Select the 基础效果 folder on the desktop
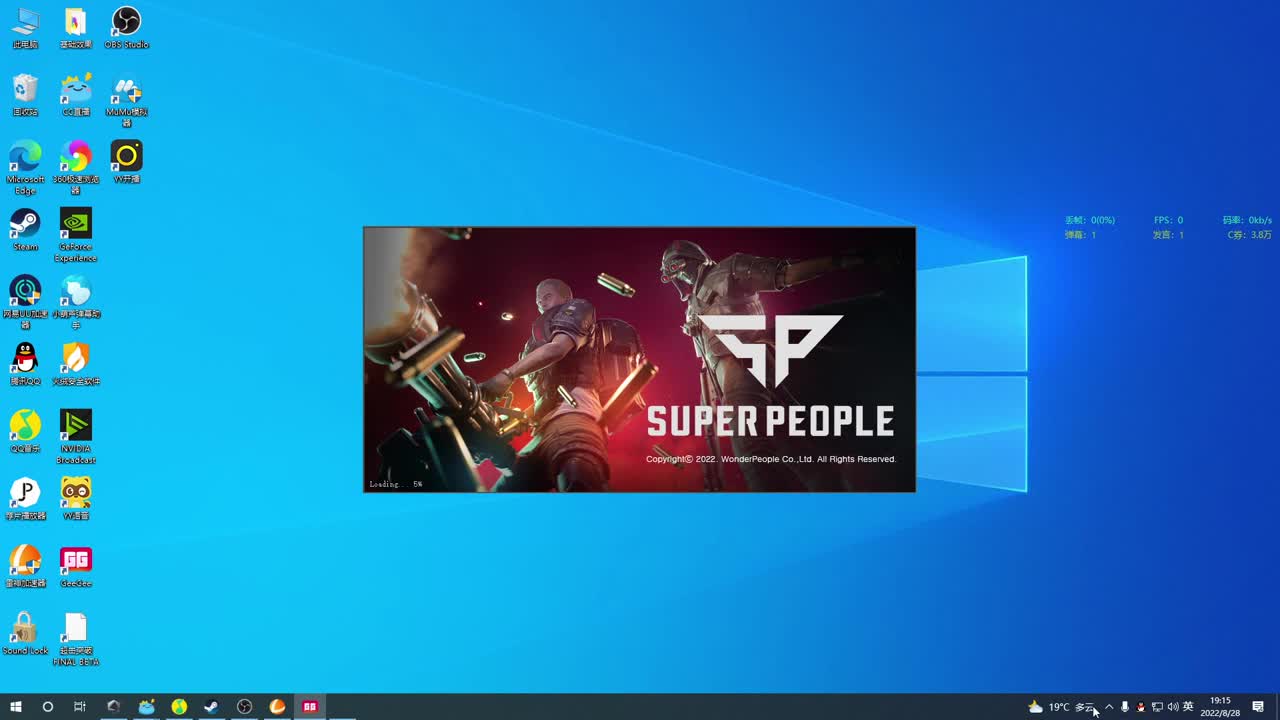 point(76,28)
